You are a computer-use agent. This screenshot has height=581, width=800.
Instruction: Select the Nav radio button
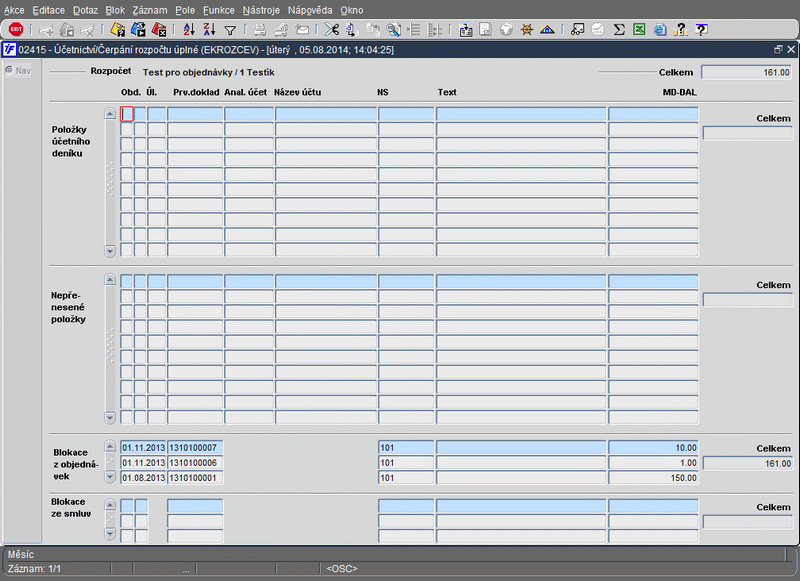point(9,70)
